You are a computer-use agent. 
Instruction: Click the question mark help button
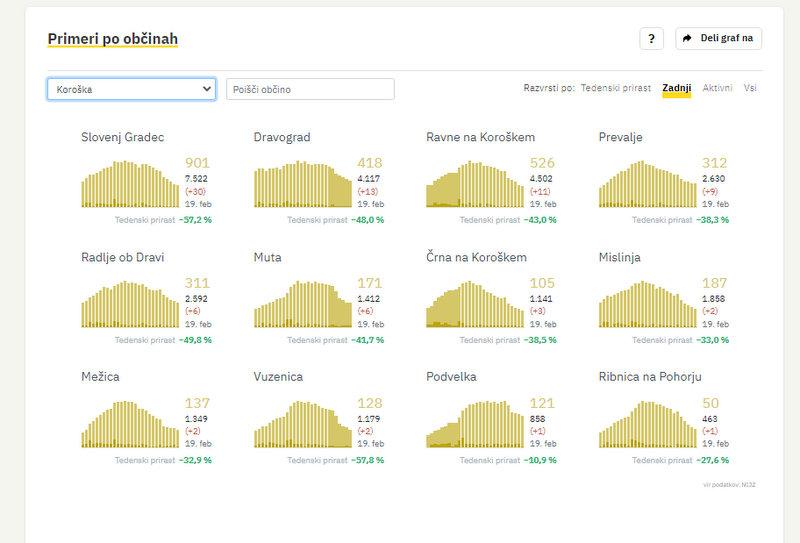(651, 39)
